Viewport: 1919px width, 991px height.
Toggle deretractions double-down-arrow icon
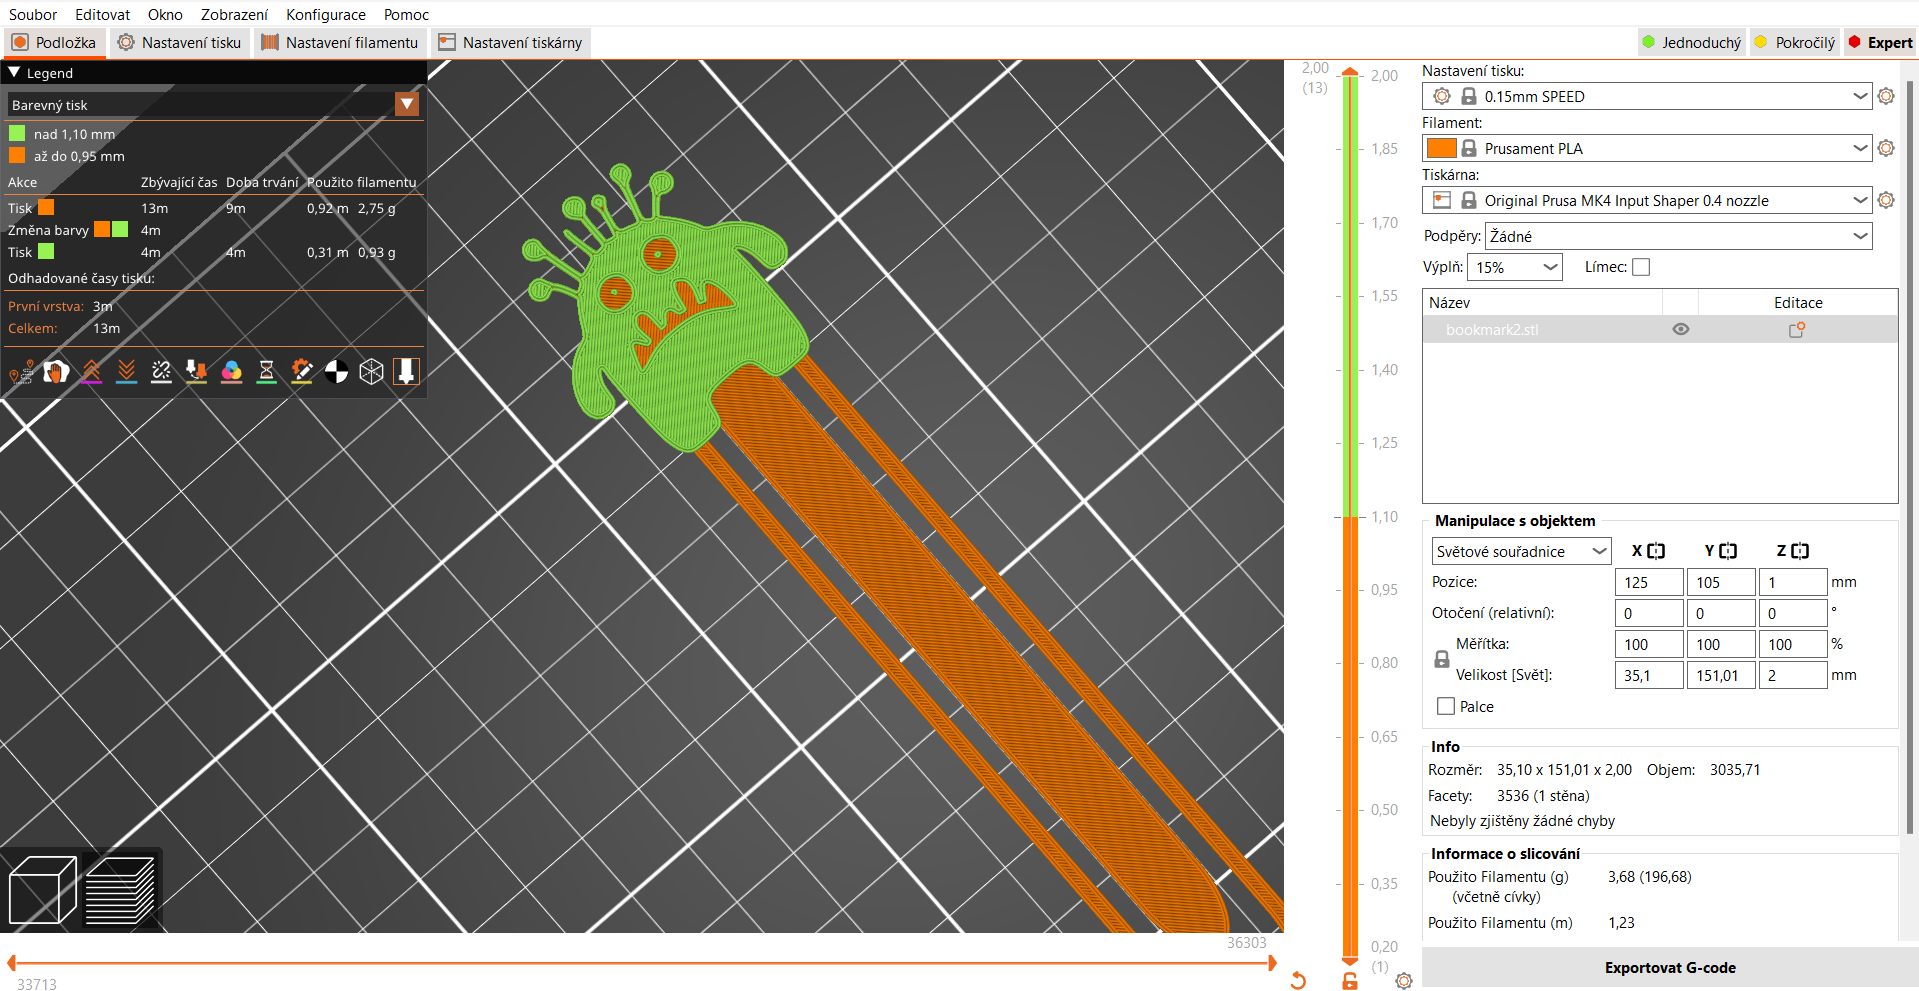point(126,372)
